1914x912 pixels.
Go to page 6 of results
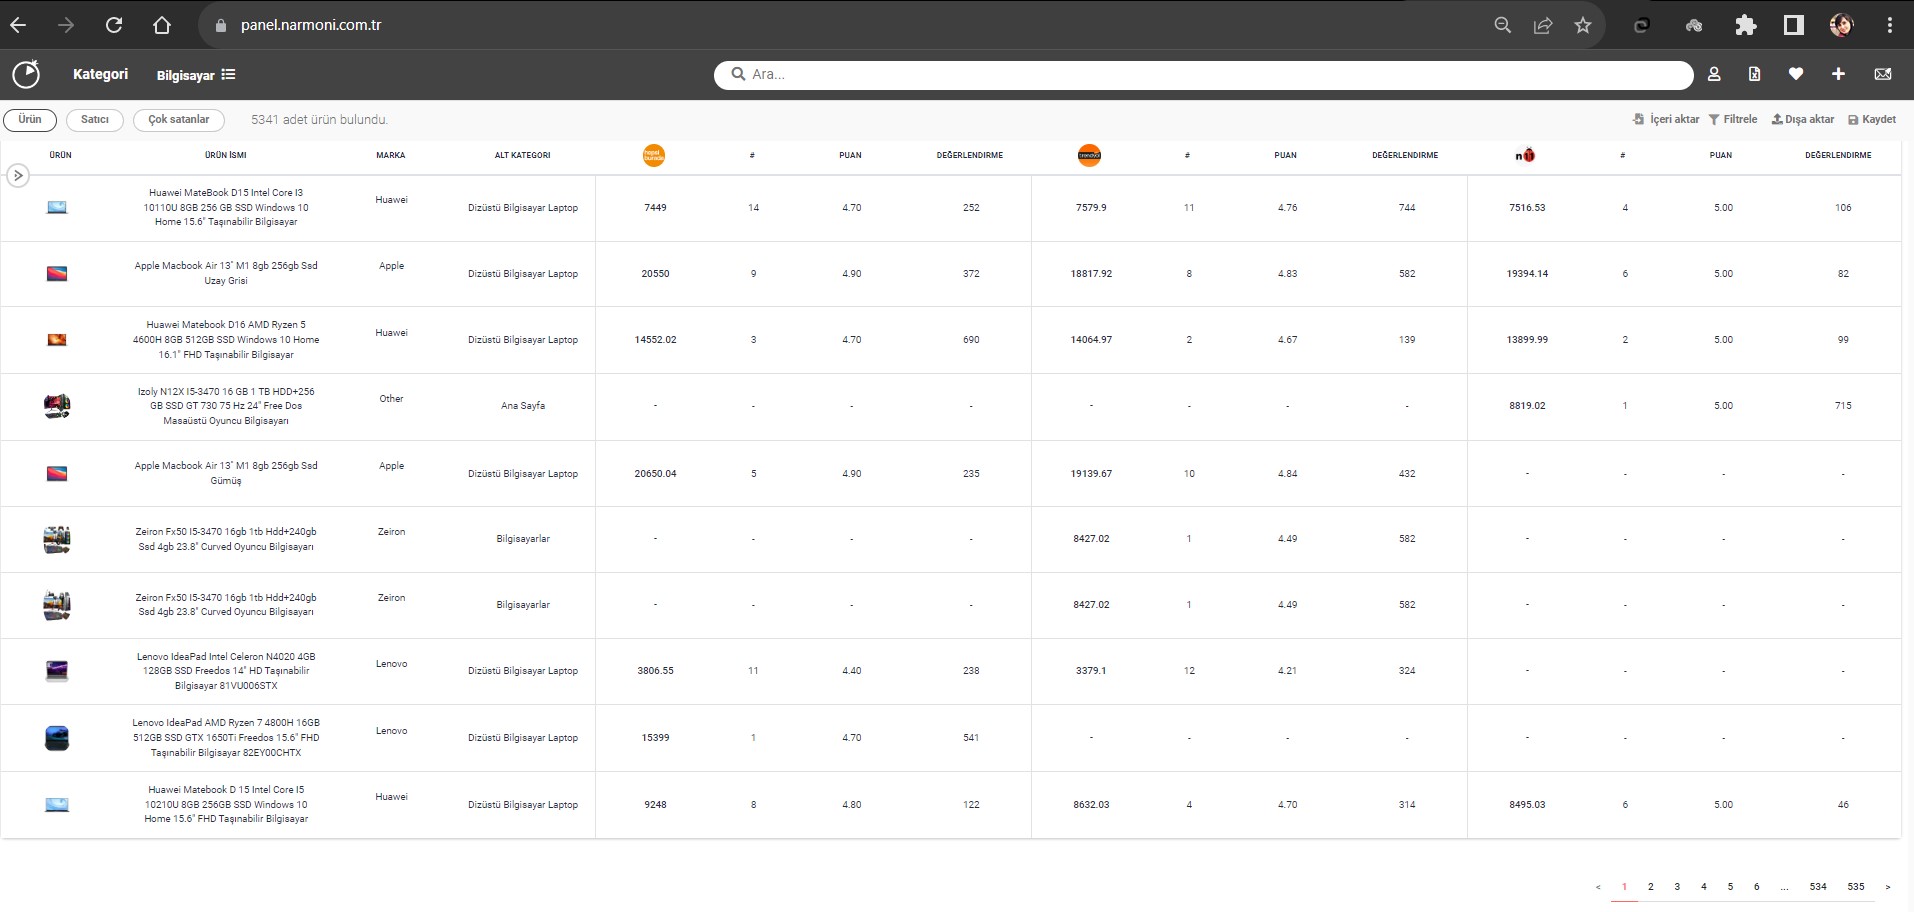(x=1756, y=887)
